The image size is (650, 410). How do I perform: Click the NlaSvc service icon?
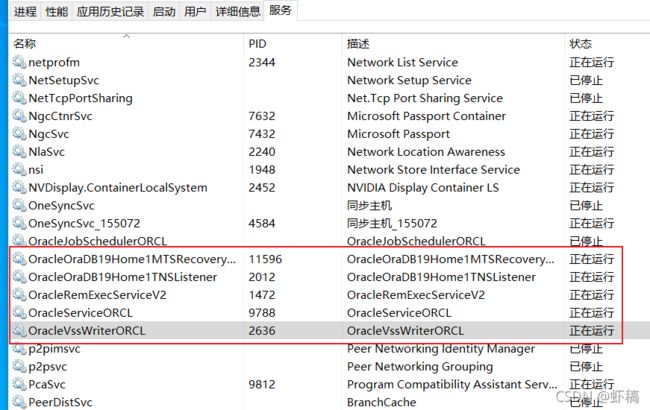[x=19, y=152]
